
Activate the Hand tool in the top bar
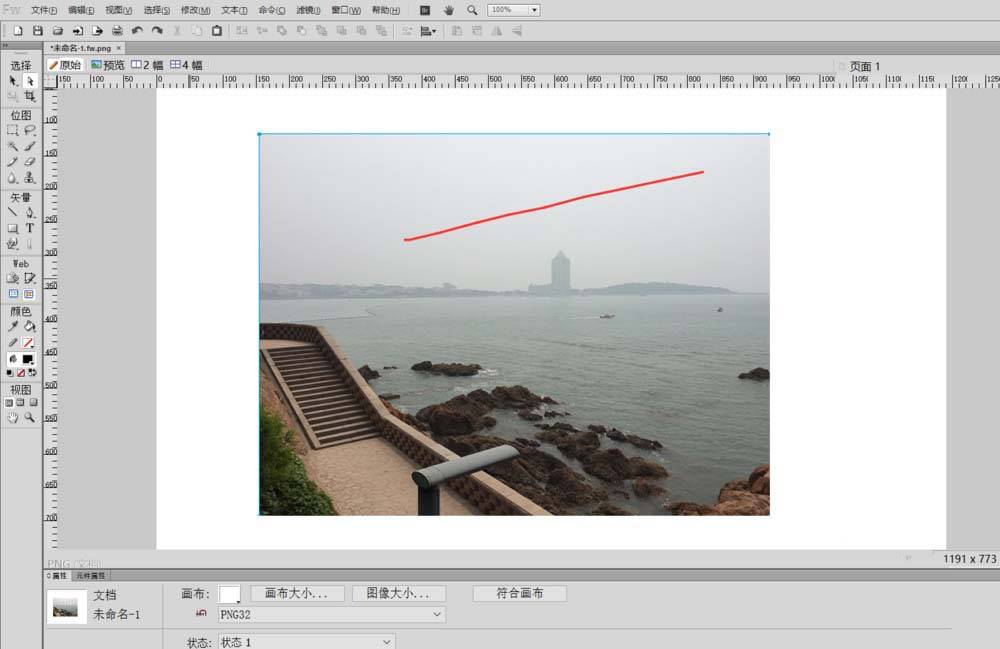coord(448,10)
